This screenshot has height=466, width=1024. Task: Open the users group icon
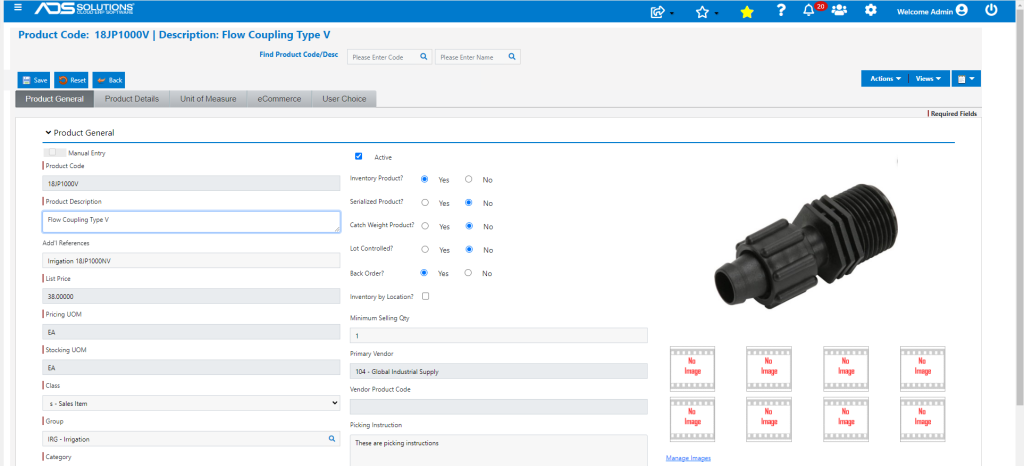[839, 10]
